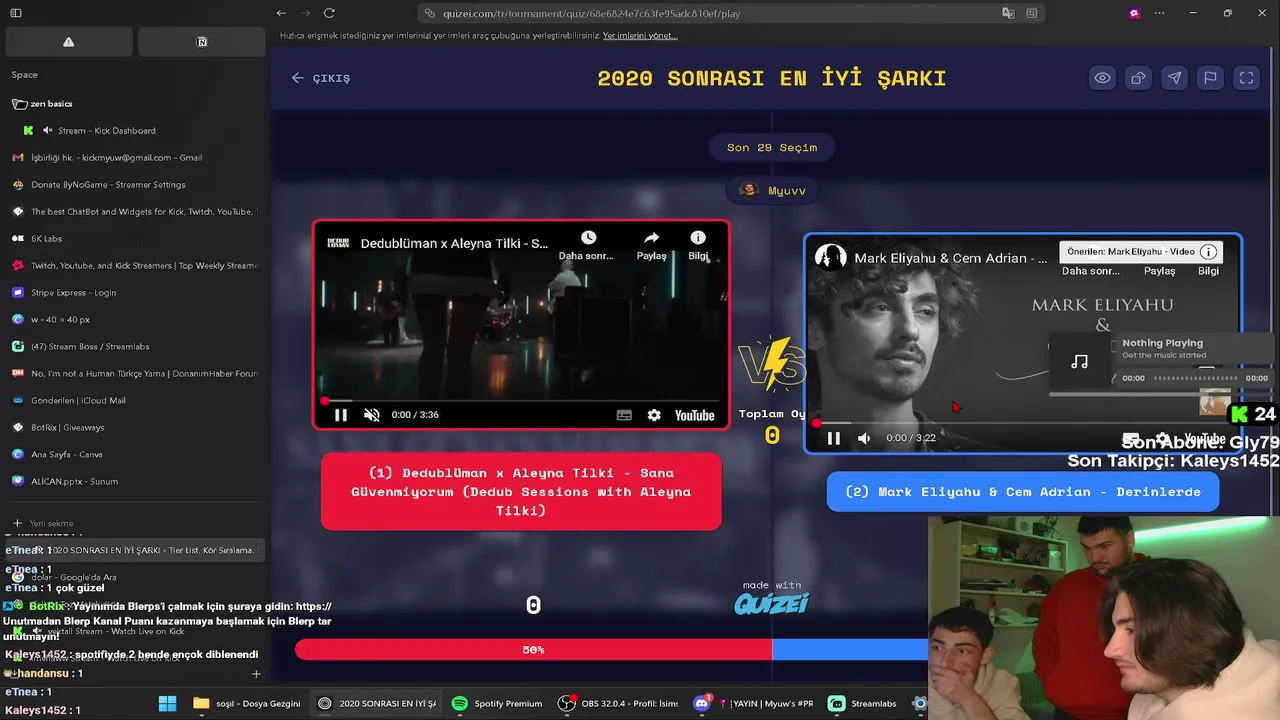Viewport: 1280px width, 720px height.
Task: Toggle the browser sidebar panel icon
Action: (x=16, y=13)
